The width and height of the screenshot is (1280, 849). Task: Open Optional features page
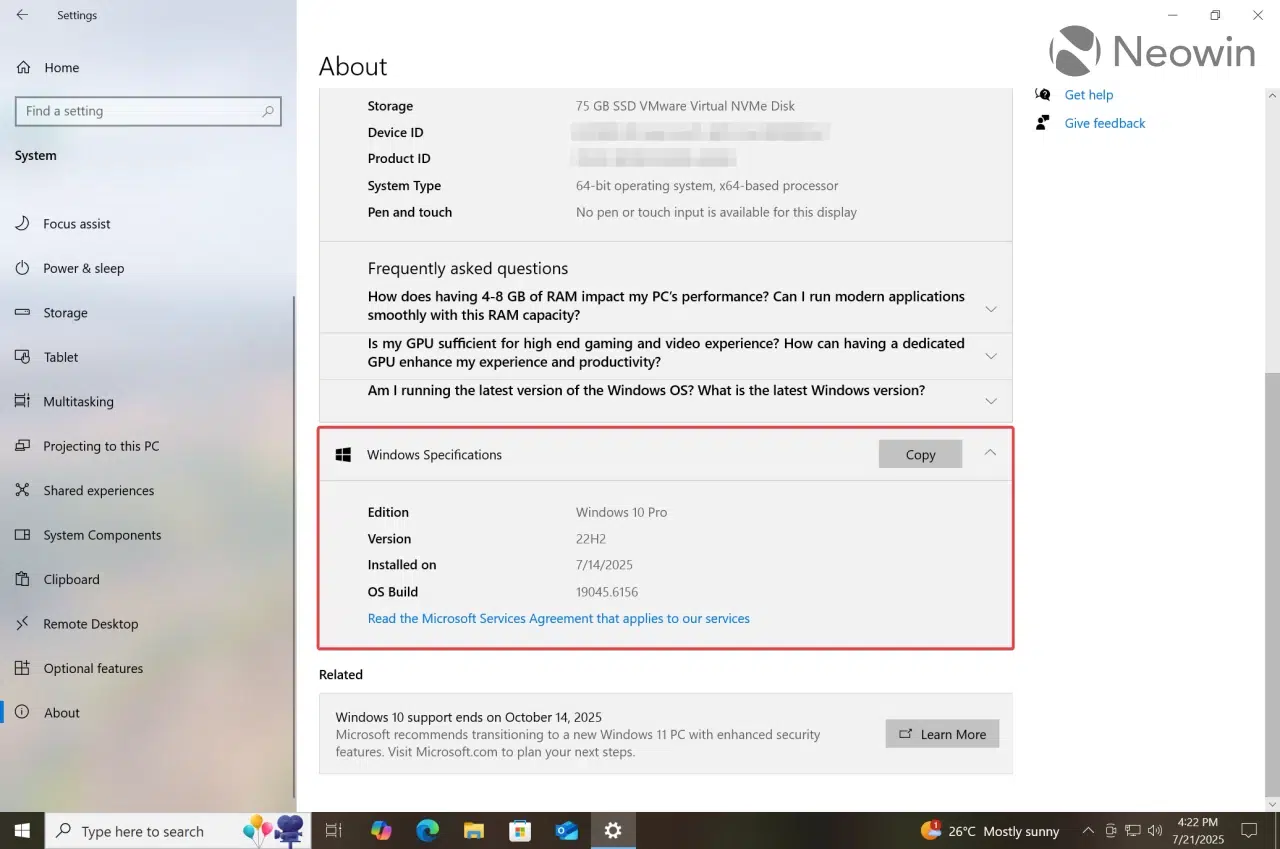[x=93, y=668]
